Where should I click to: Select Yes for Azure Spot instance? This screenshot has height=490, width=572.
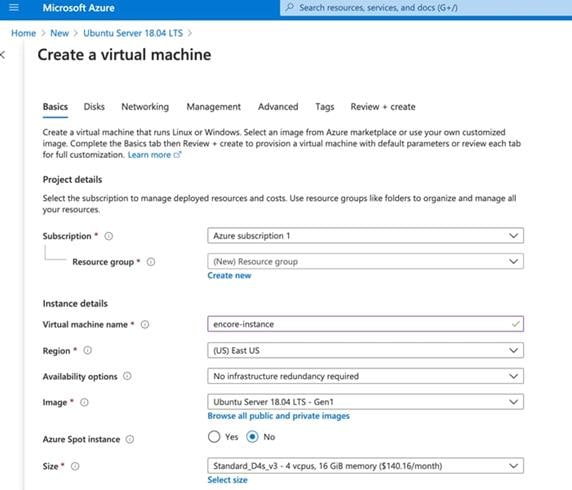click(214, 437)
